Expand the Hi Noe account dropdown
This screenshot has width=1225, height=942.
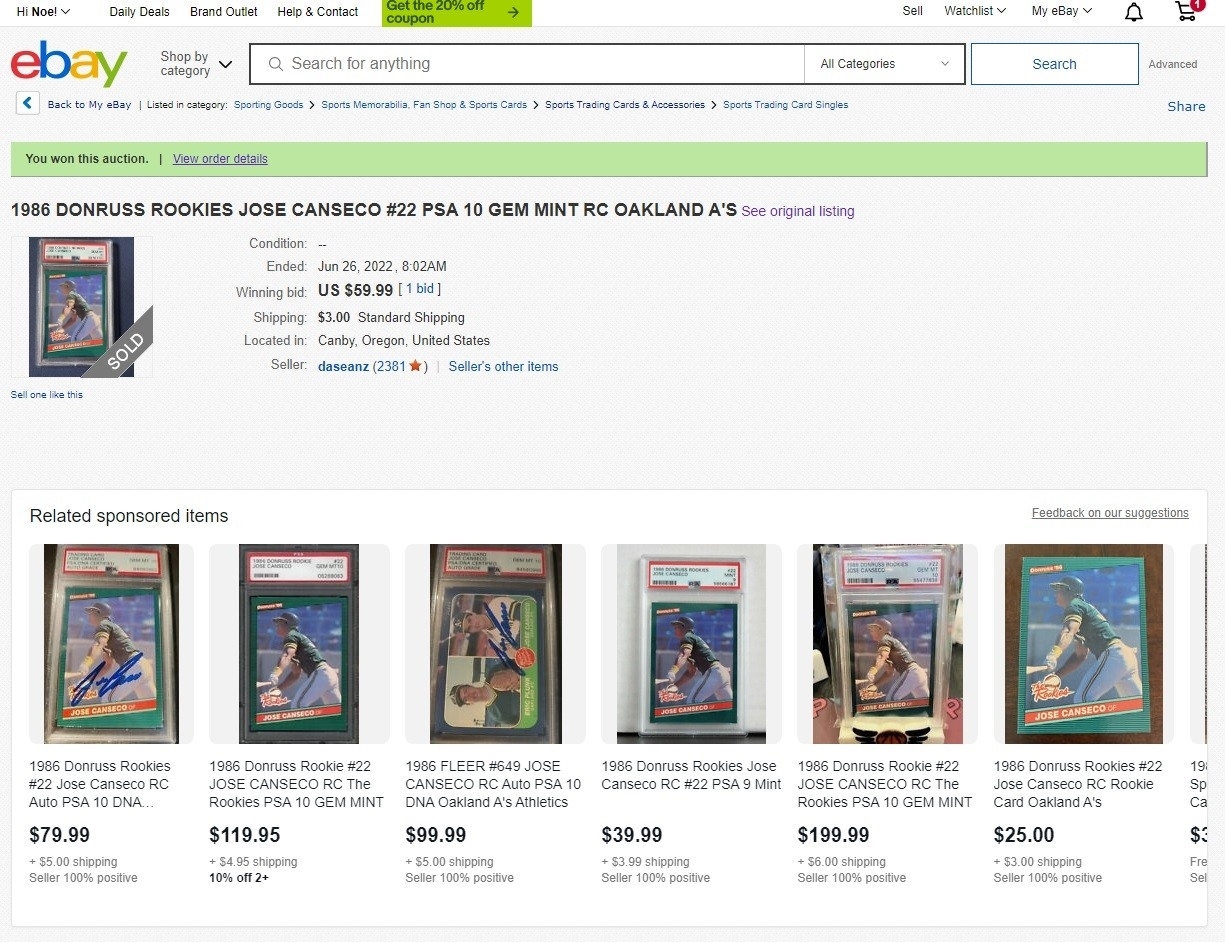(43, 12)
